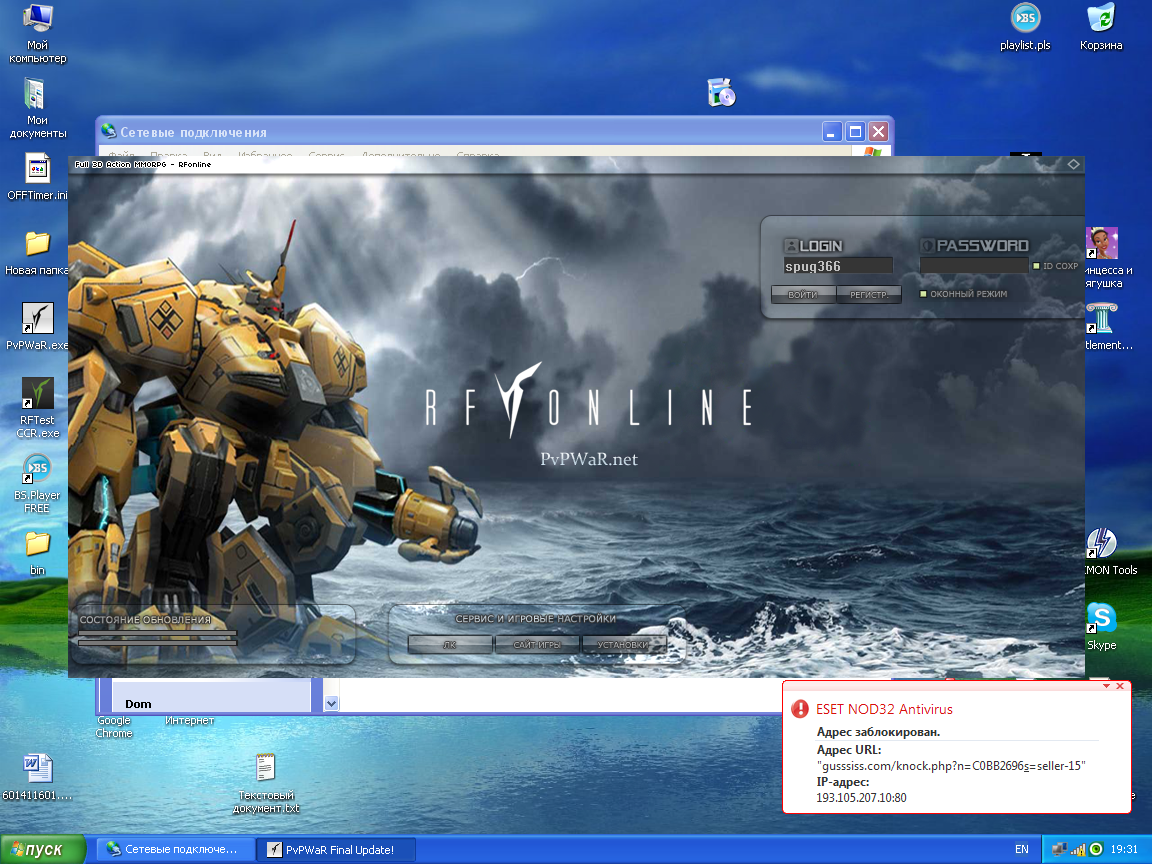Click the 19:31 taskbar clock
Screen dimensions: 1152x864
(1124, 849)
